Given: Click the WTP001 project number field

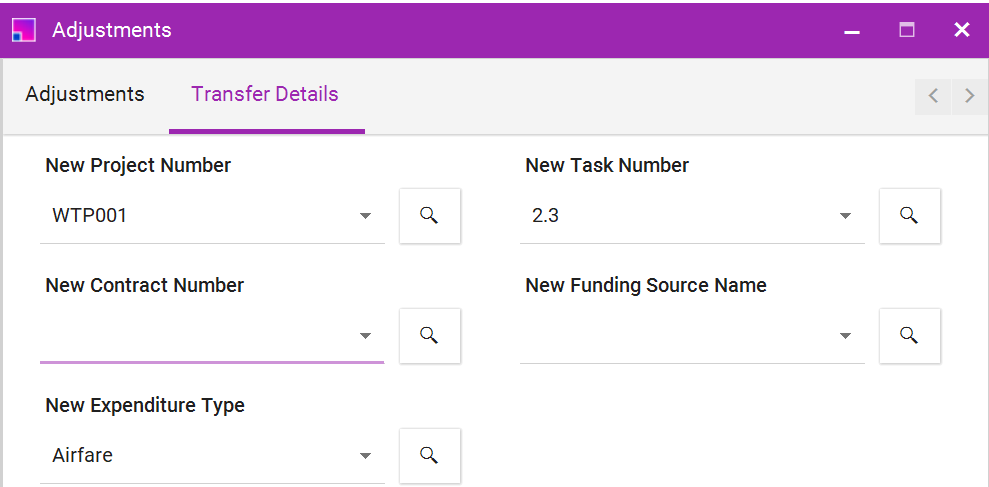Looking at the screenshot, I should pos(213,216).
